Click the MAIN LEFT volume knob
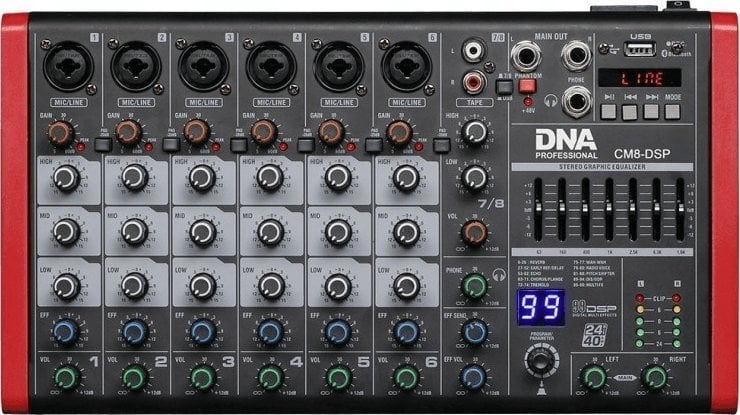The image size is (740, 415). coord(594,377)
